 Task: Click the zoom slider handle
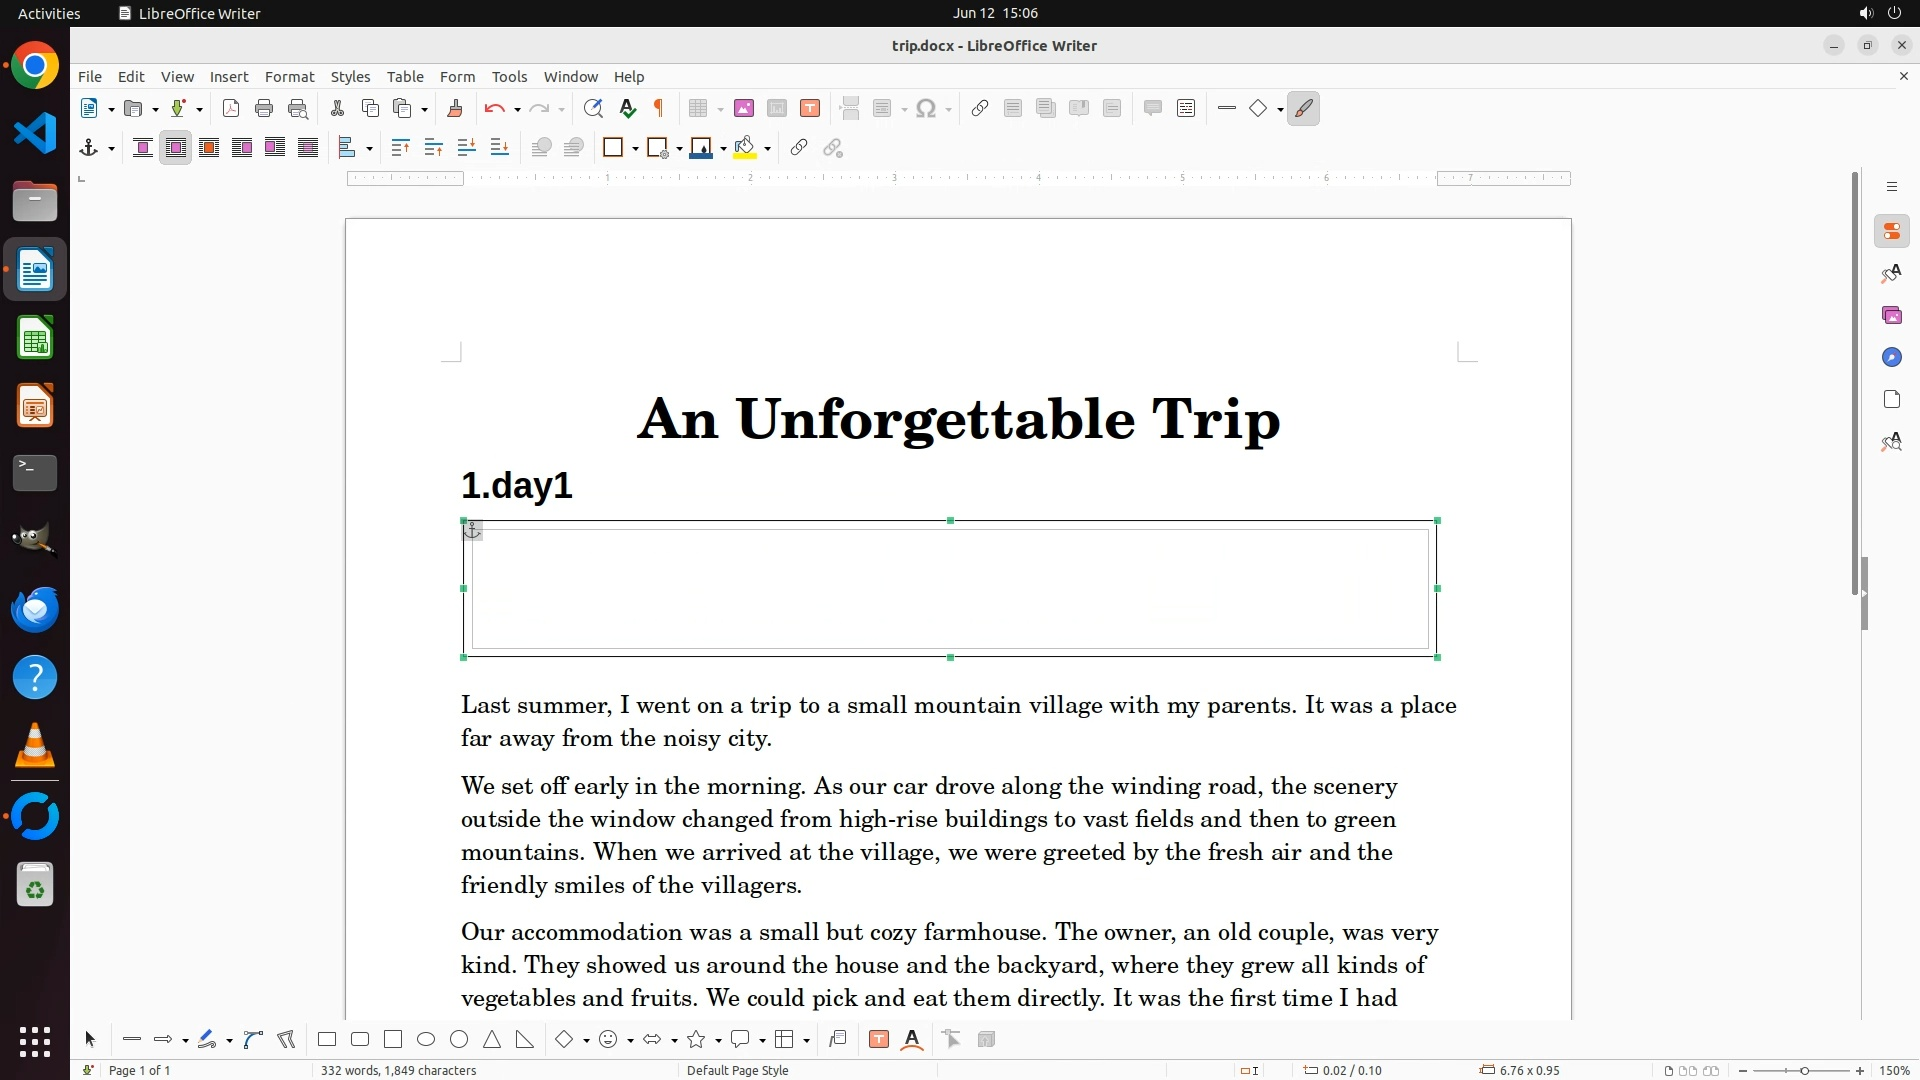coord(1804,1070)
